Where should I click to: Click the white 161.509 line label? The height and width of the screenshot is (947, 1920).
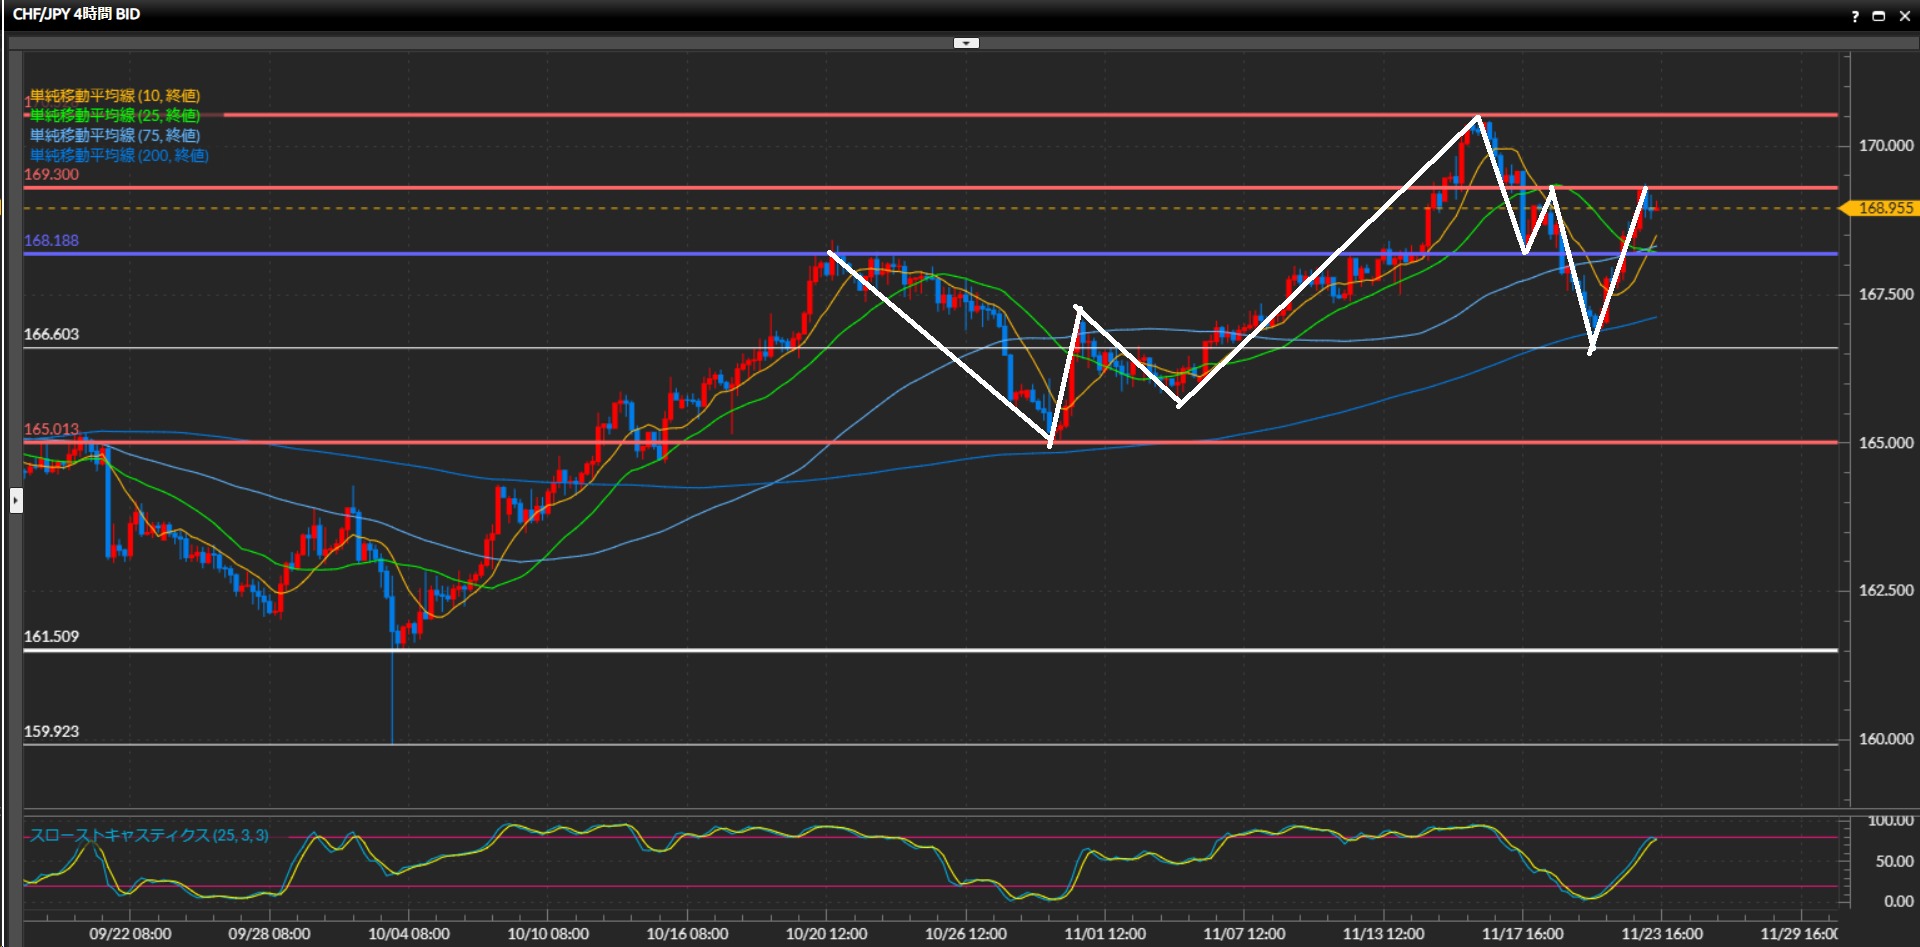pos(51,637)
